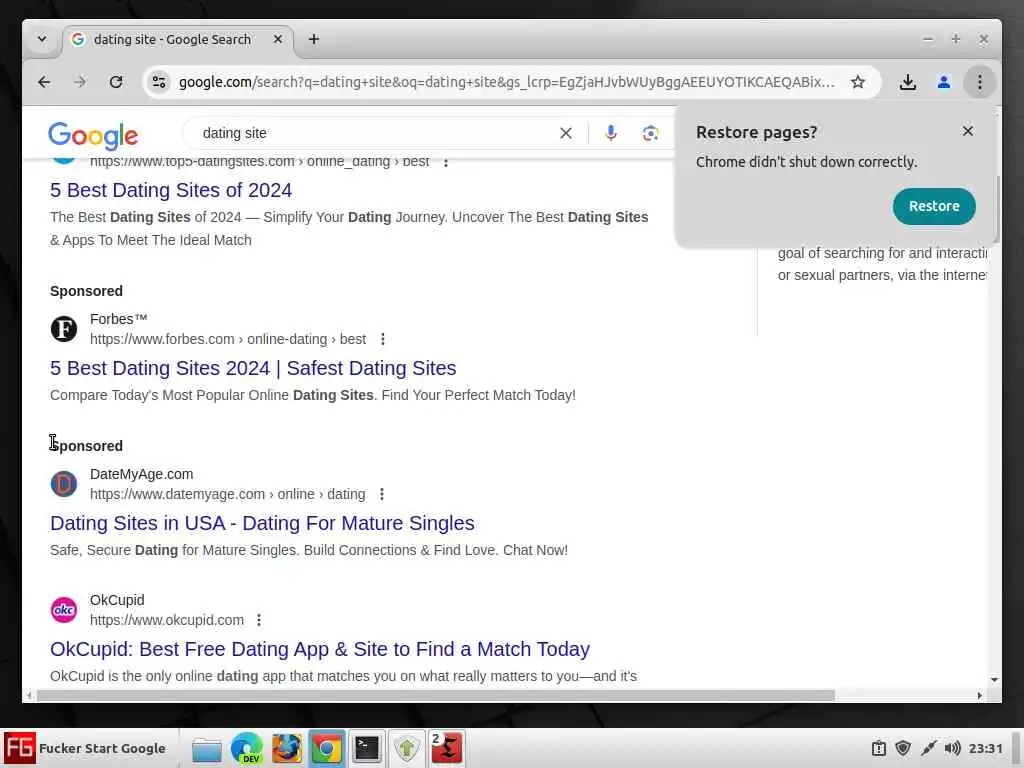Screen dimensions: 1024x768
Task: Click the datemyage.com URL text
Action: pos(228,494)
